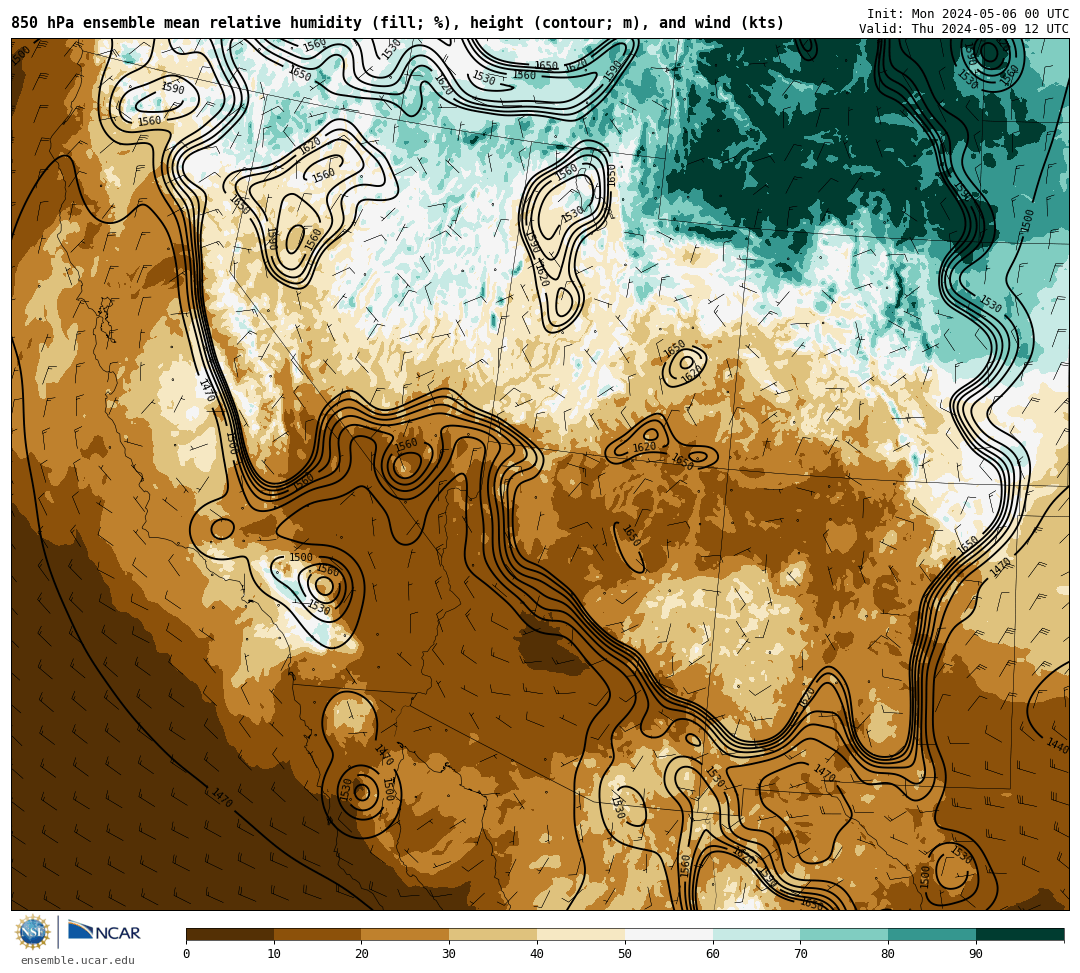This screenshot has height=973, width=1080.
Task: Click the colorbar tick label '10'
Action: (274, 954)
